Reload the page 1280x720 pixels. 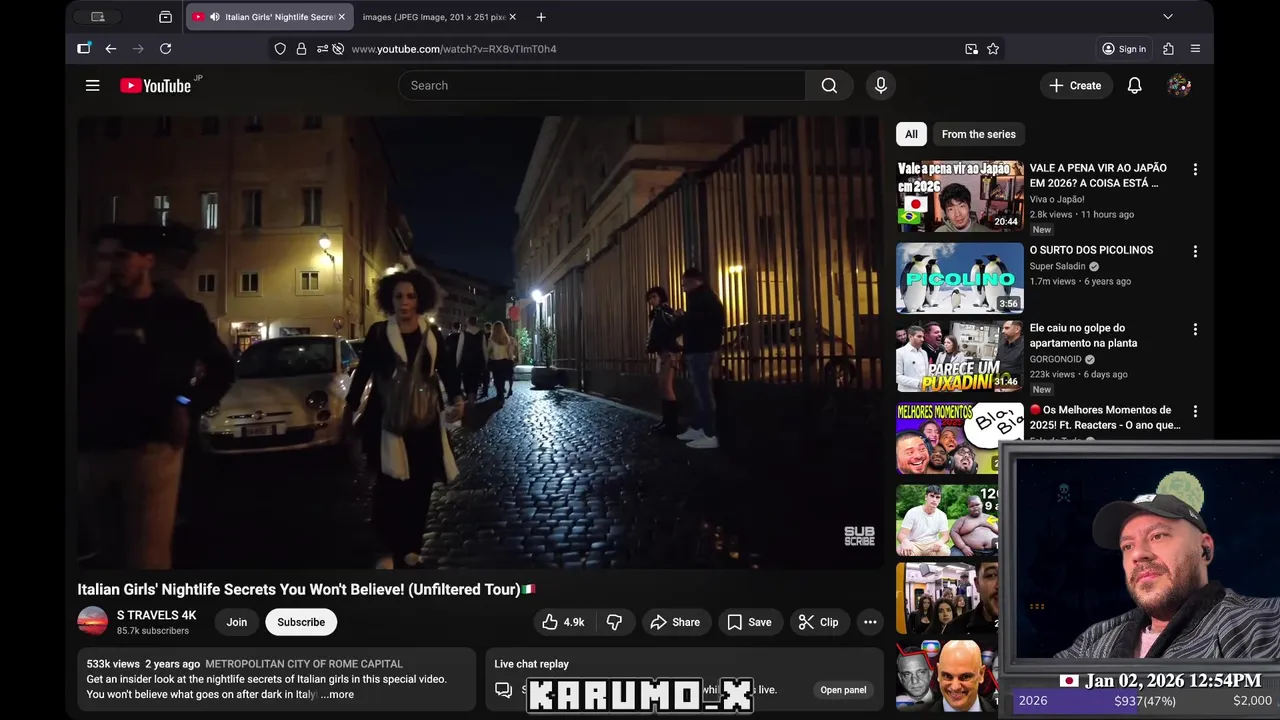tap(166, 49)
